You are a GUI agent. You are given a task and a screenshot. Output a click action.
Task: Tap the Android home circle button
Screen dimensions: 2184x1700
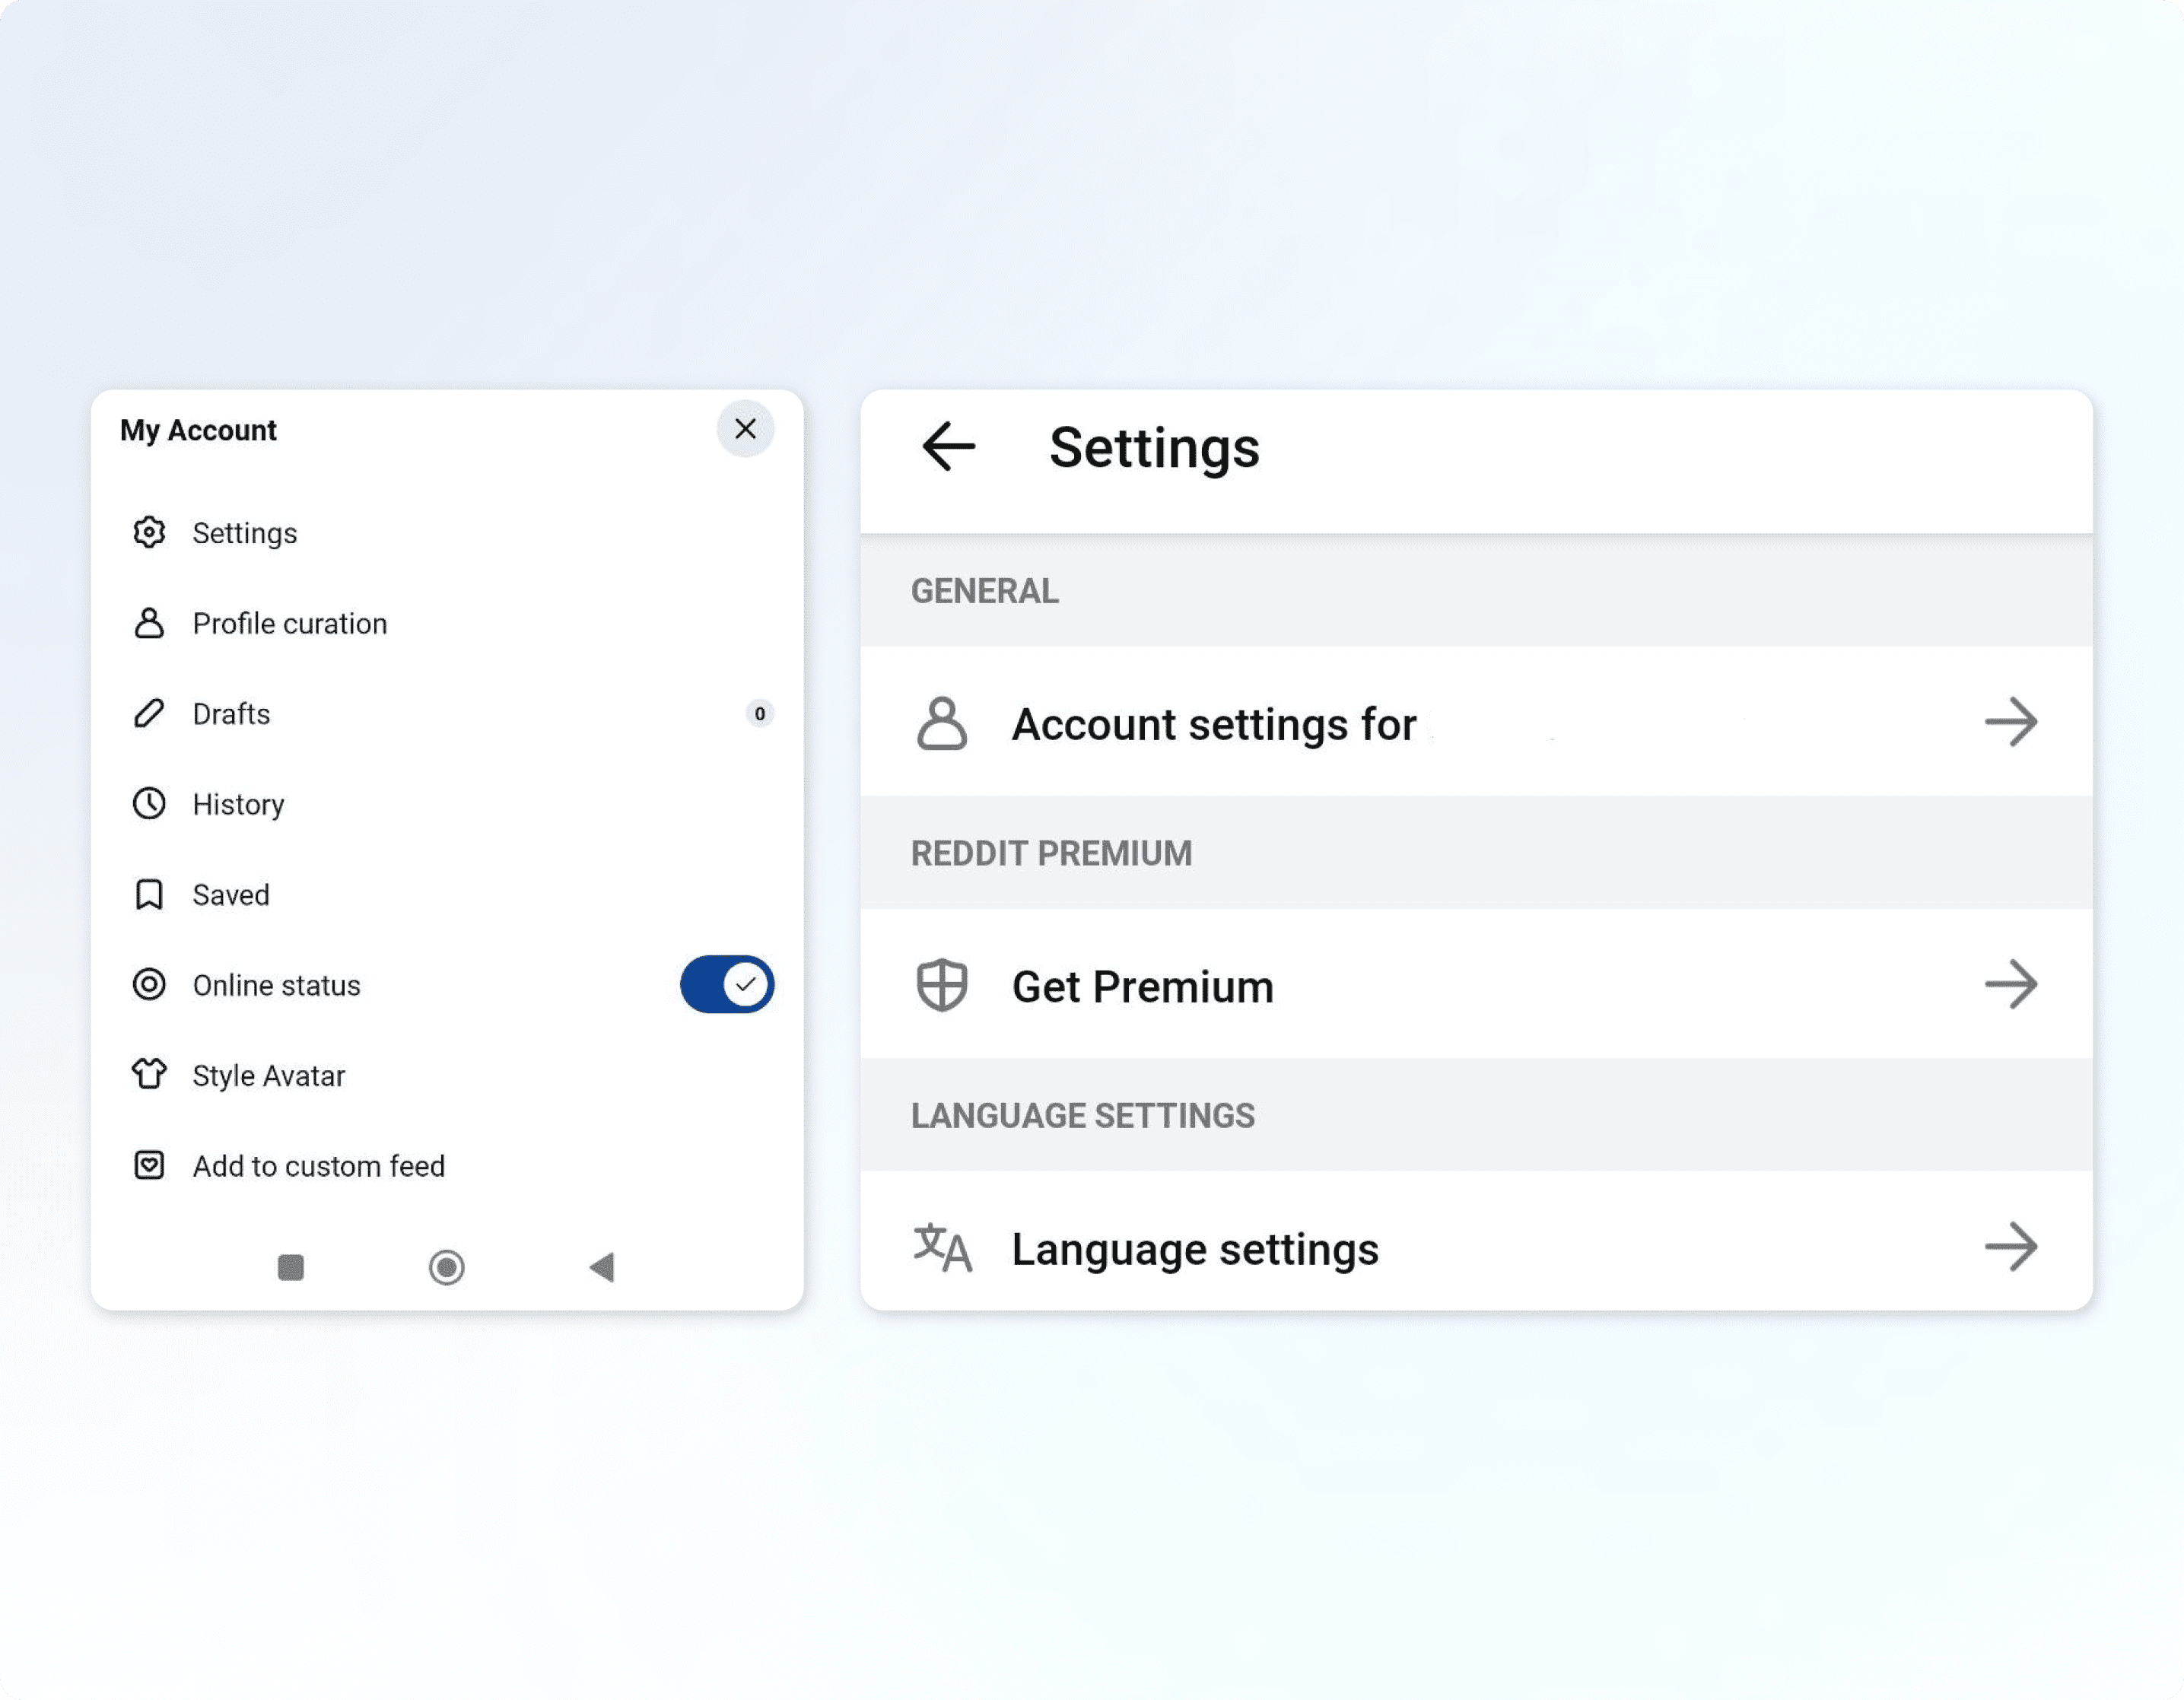point(446,1267)
